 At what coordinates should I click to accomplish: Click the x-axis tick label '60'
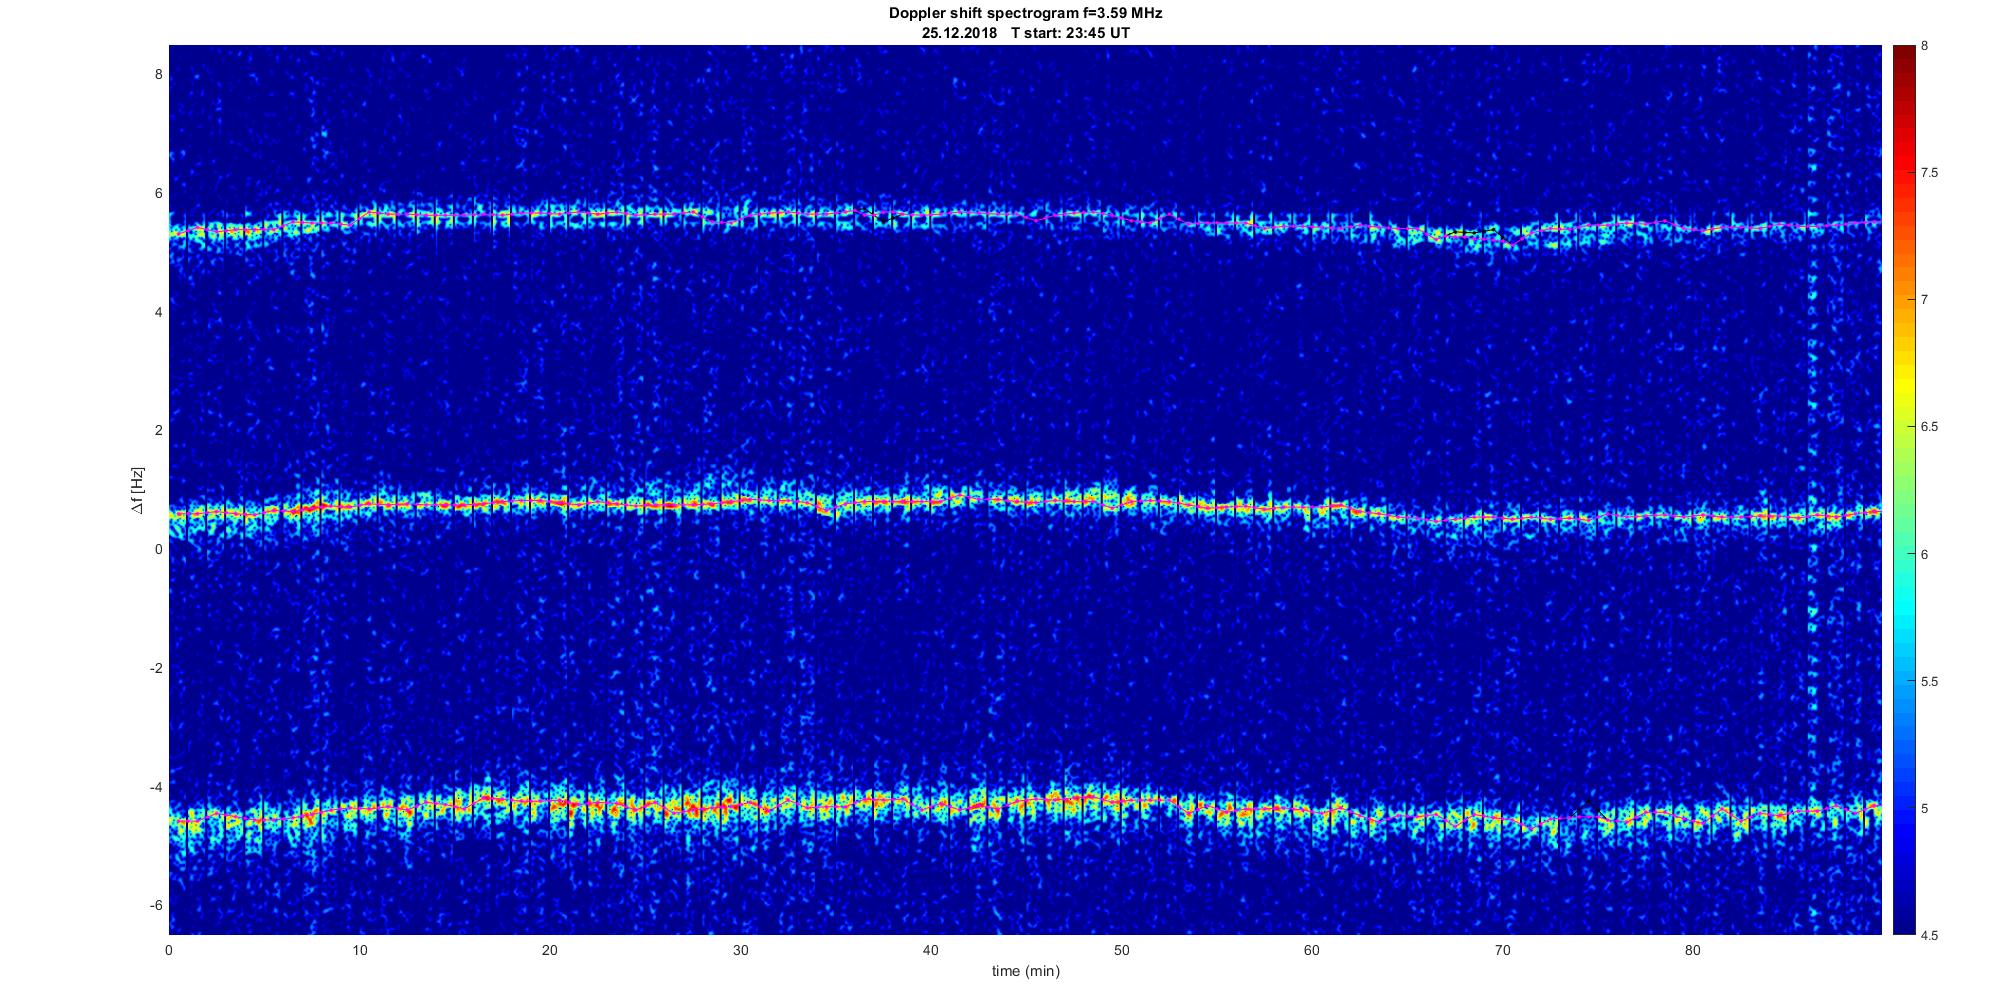pyautogui.click(x=1312, y=951)
